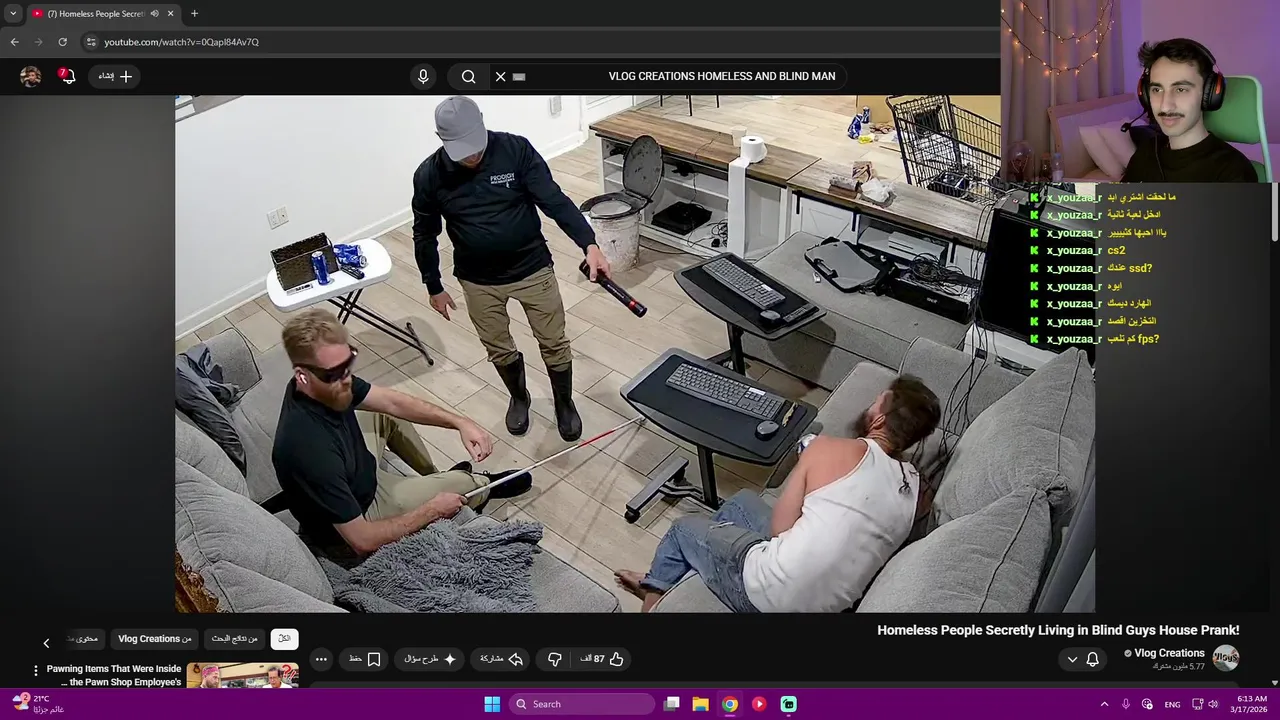Open the Vlog Creations channel avatar
1280x720 pixels.
(x=1226, y=657)
